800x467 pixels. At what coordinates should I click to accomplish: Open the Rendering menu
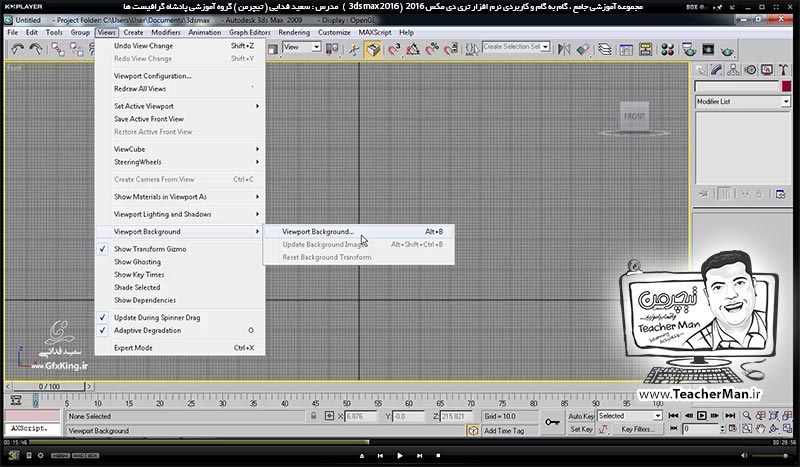[x=294, y=32]
